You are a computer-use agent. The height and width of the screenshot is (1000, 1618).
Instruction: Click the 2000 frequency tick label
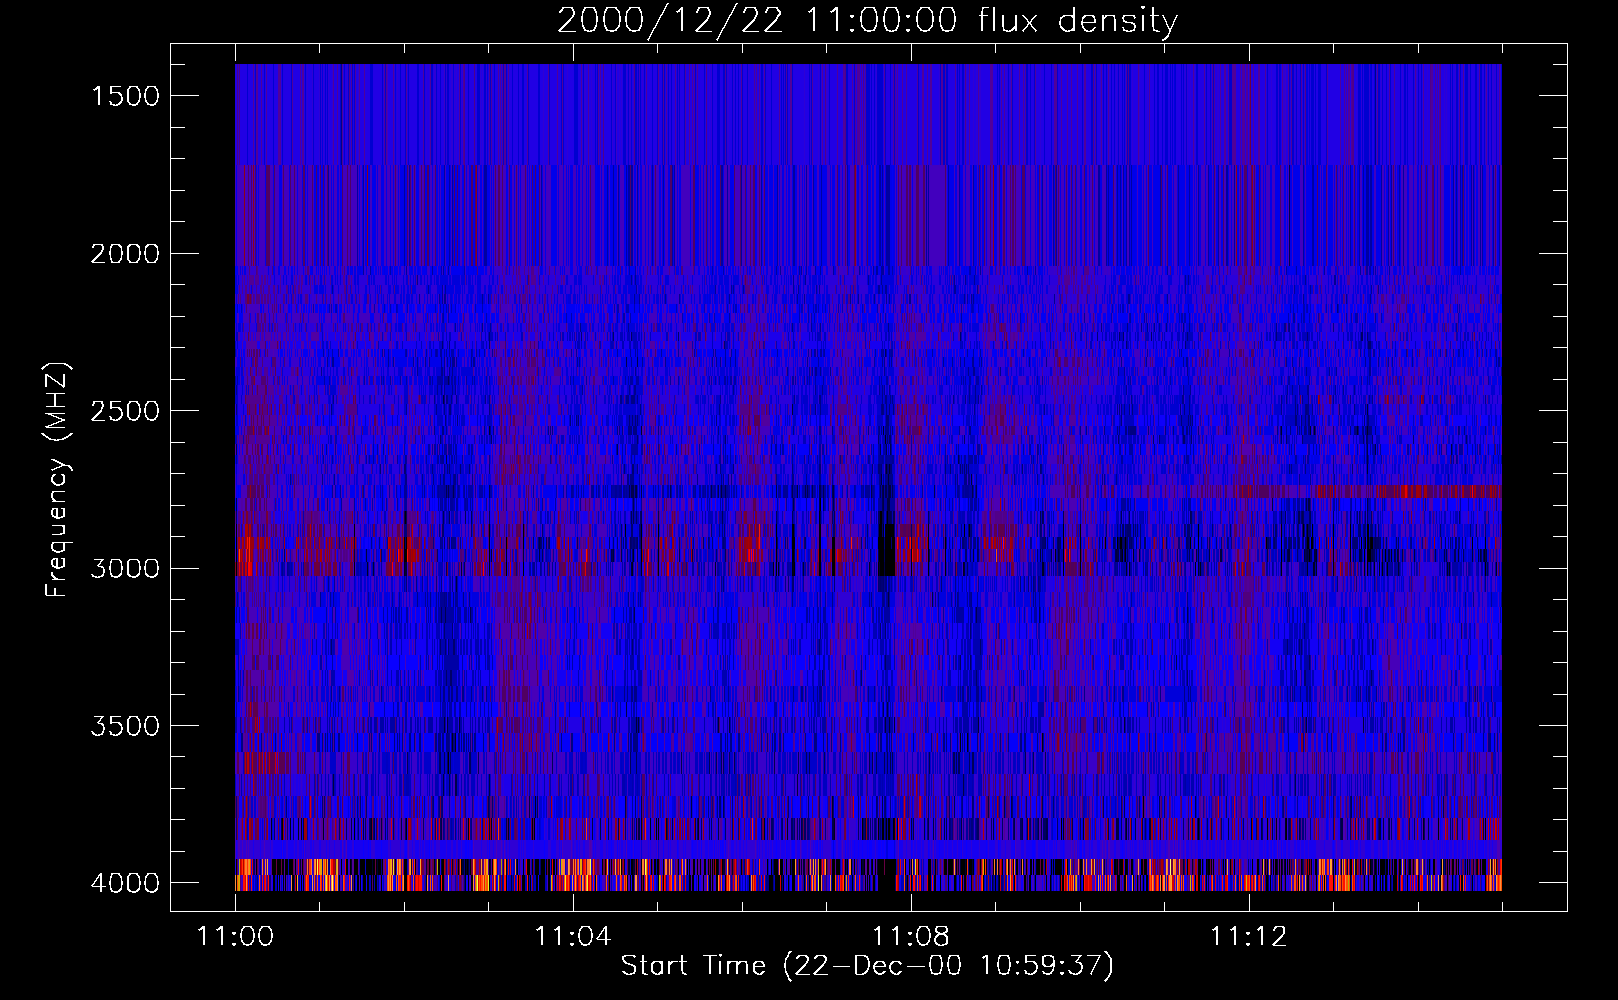125,254
